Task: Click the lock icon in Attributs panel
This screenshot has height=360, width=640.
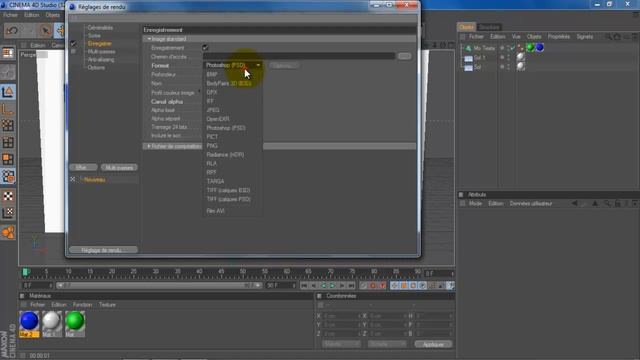Action: tap(618, 203)
